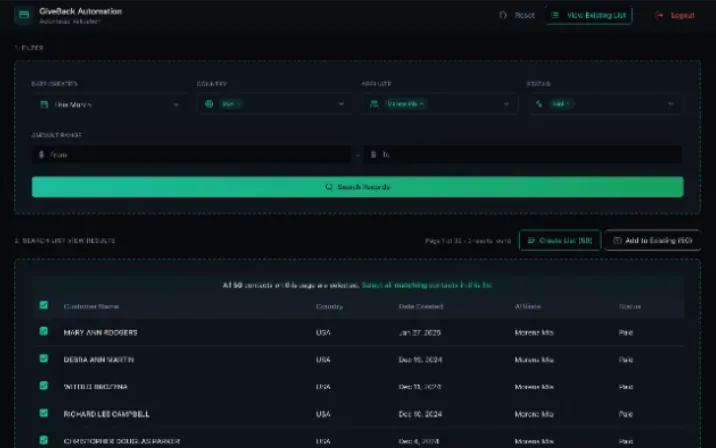Open View Existing List
716x448 pixels.
(x=590, y=15)
